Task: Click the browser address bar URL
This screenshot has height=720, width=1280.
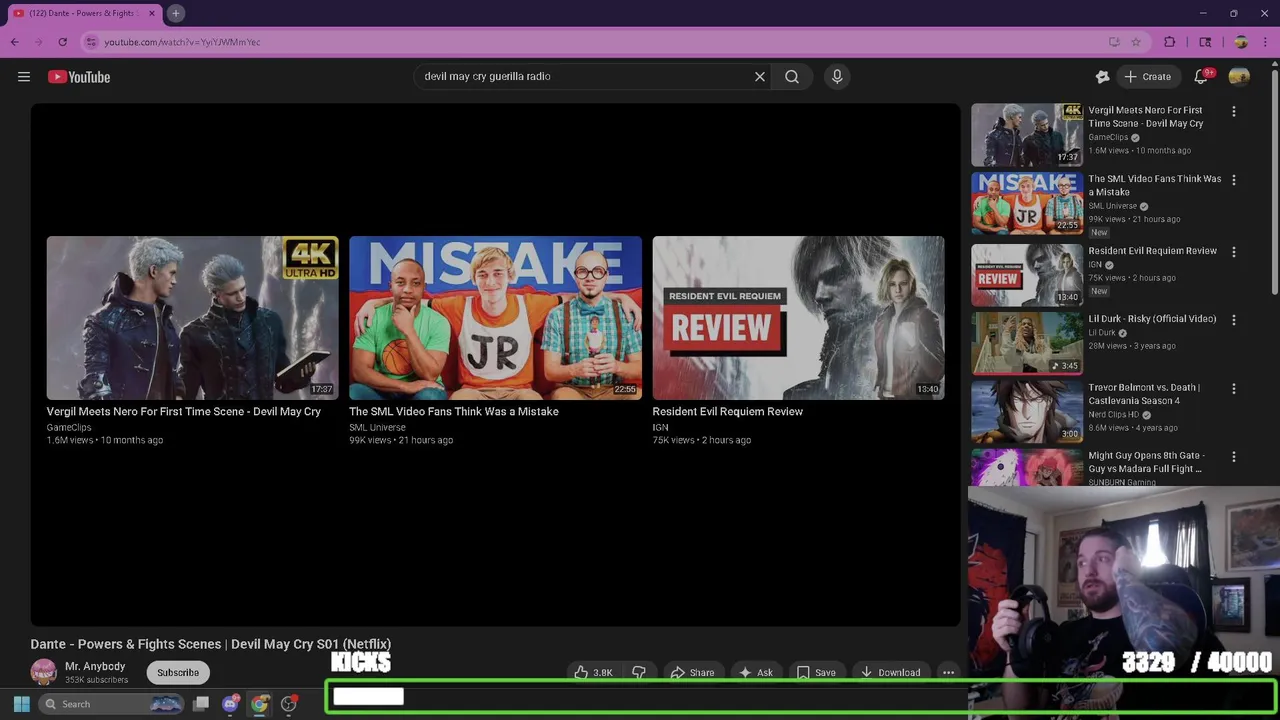Action: pyautogui.click(x=182, y=42)
